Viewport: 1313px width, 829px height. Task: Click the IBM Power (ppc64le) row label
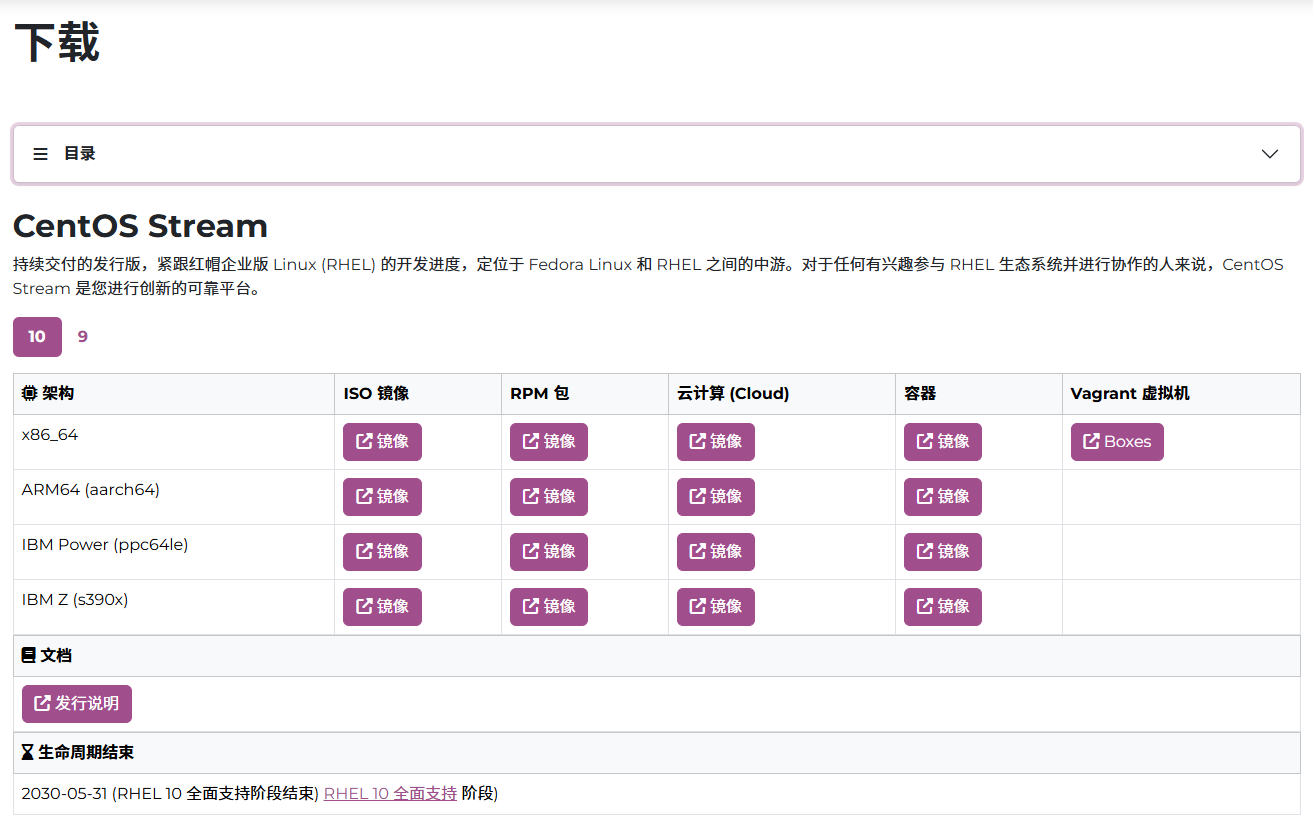coord(105,545)
